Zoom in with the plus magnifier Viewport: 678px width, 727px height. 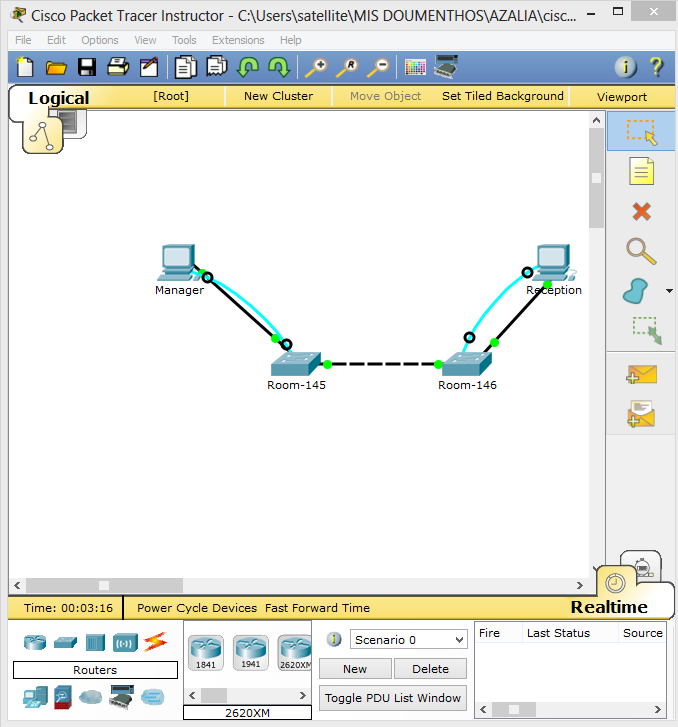316,67
